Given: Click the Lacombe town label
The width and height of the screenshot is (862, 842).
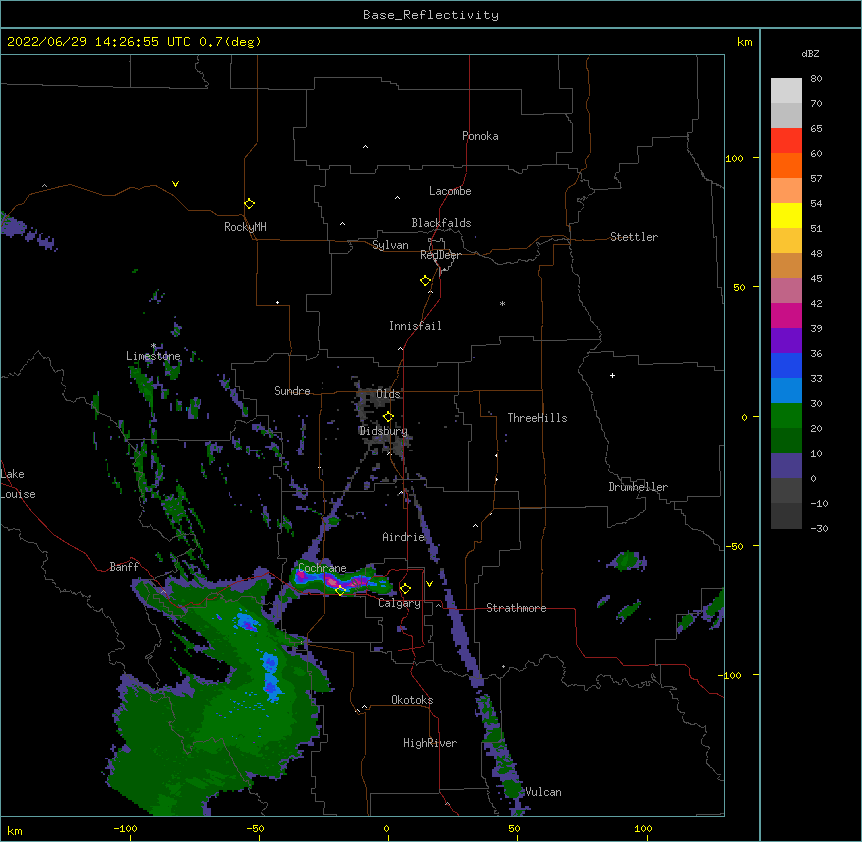Looking at the screenshot, I should point(450,191).
